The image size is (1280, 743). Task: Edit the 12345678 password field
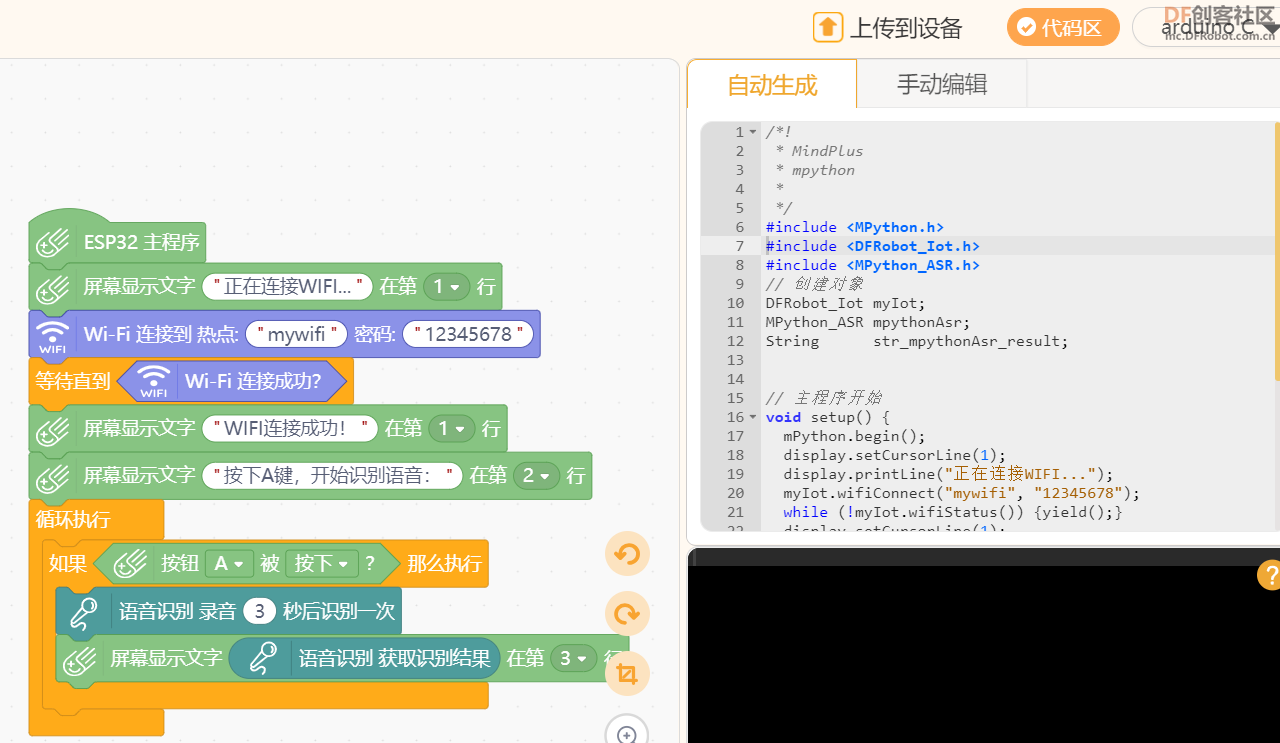click(x=468, y=334)
